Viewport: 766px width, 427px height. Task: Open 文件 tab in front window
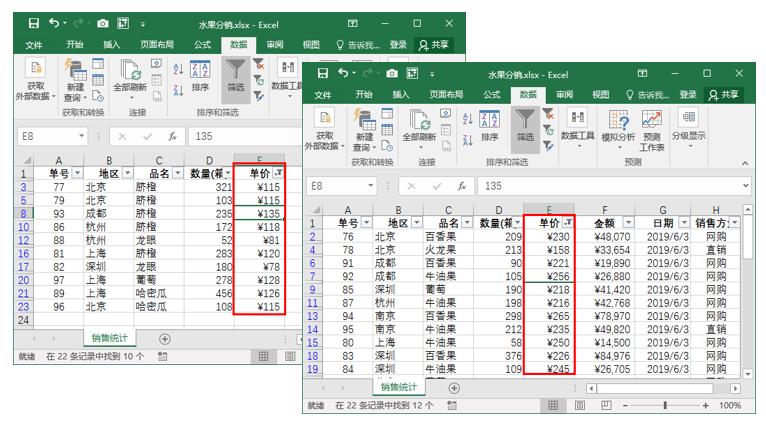point(323,95)
